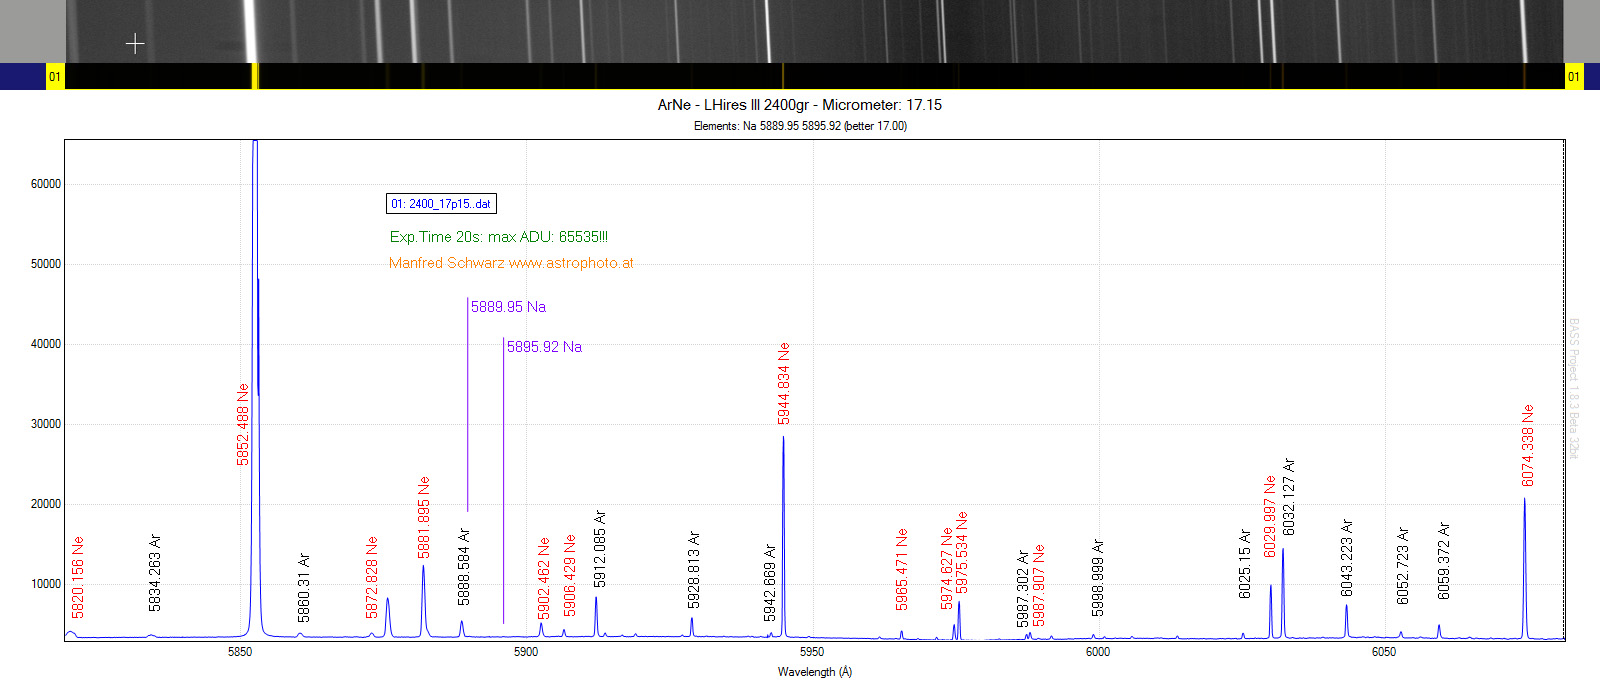Click the 5852.488 Ne line label
Viewport: 1600px width, 690px height.
pos(243,424)
